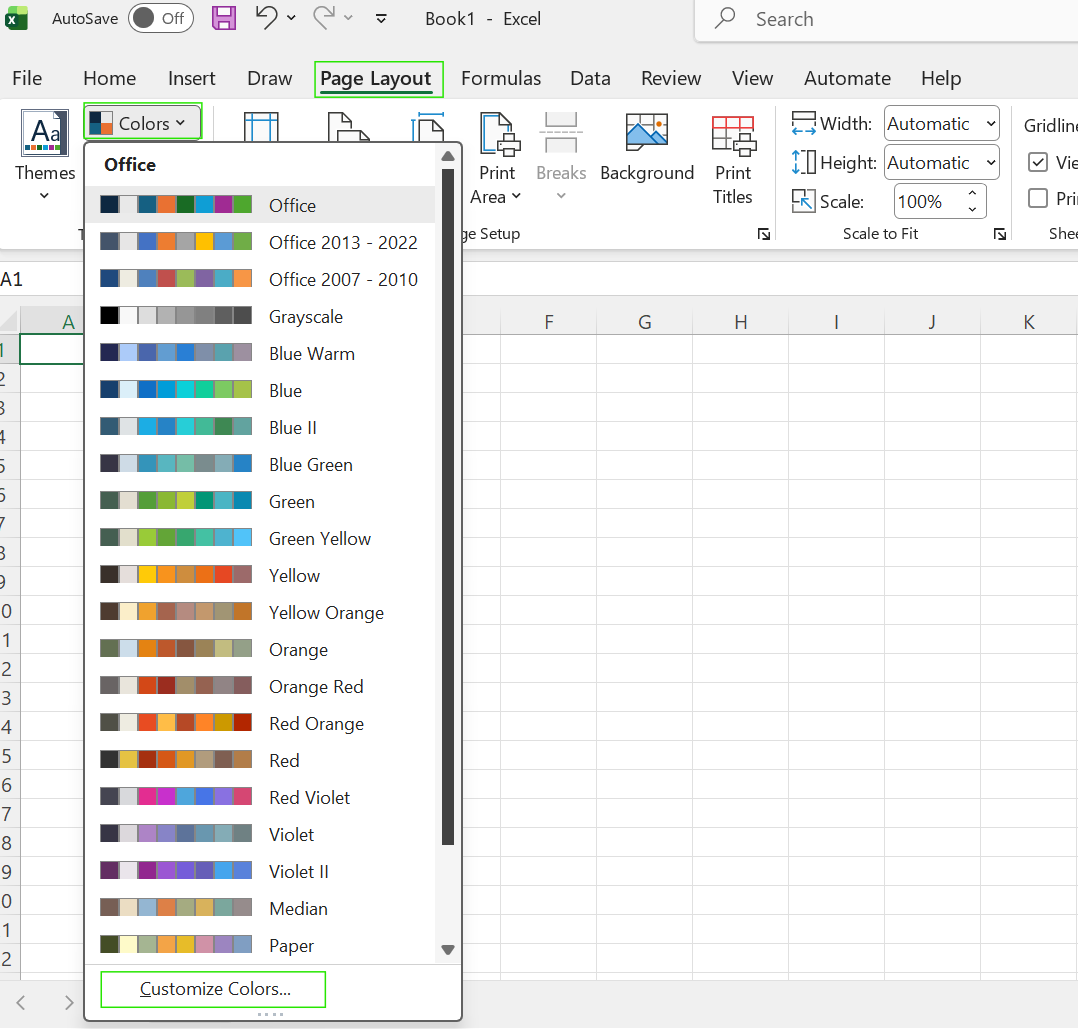Image resolution: width=1078 pixels, height=1029 pixels.
Task: Expand the Undo history dropdown arrow
Action: pos(292,18)
